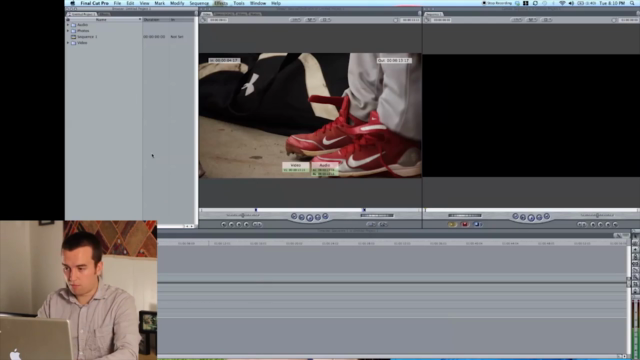640x360 pixels.
Task: Select Sequence 1 in the Browser
Action: click(x=84, y=37)
